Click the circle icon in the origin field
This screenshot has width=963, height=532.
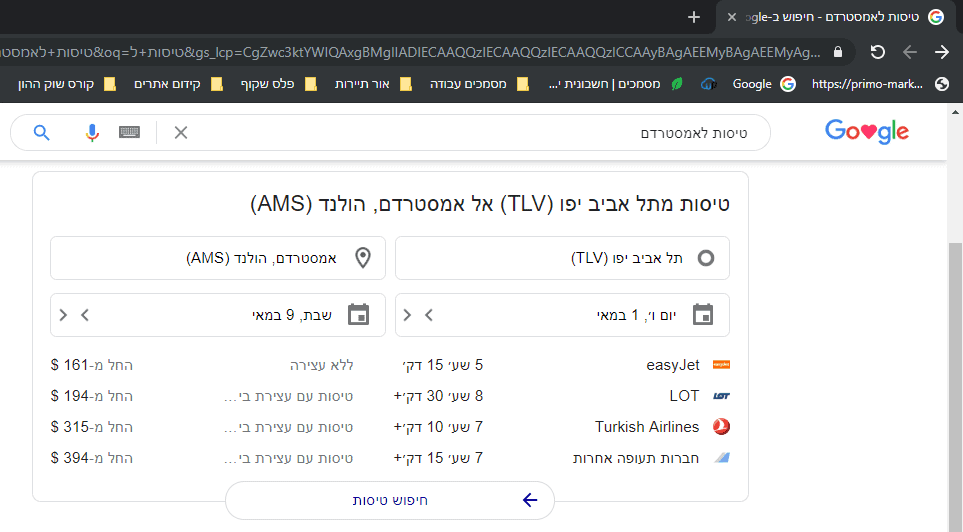coord(706,258)
